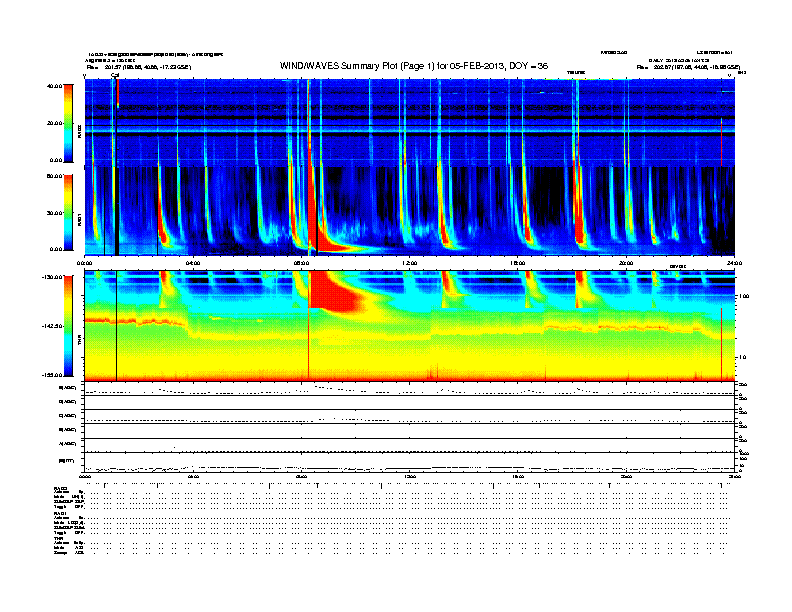The image size is (792, 612).
Task: Click the rotated RAD2 axis label
Action: pos(79,132)
